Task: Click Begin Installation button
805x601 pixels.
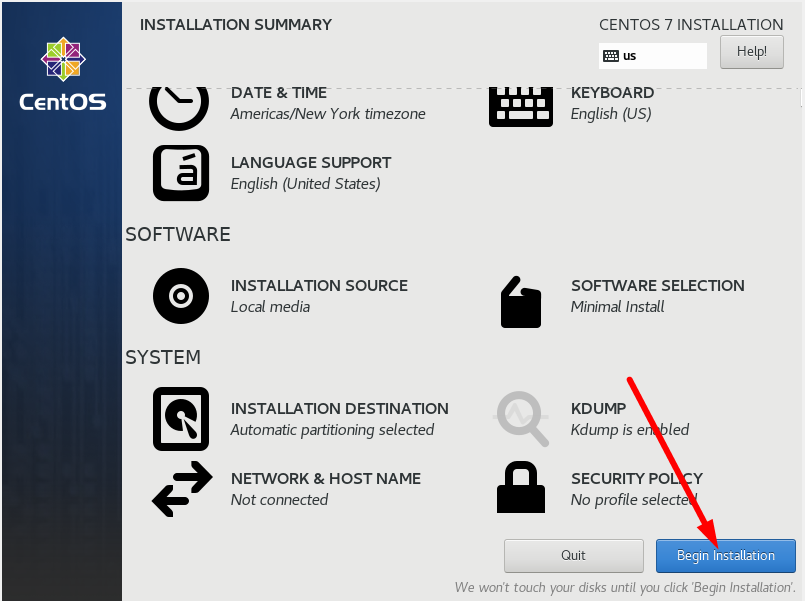Action: 725,555
